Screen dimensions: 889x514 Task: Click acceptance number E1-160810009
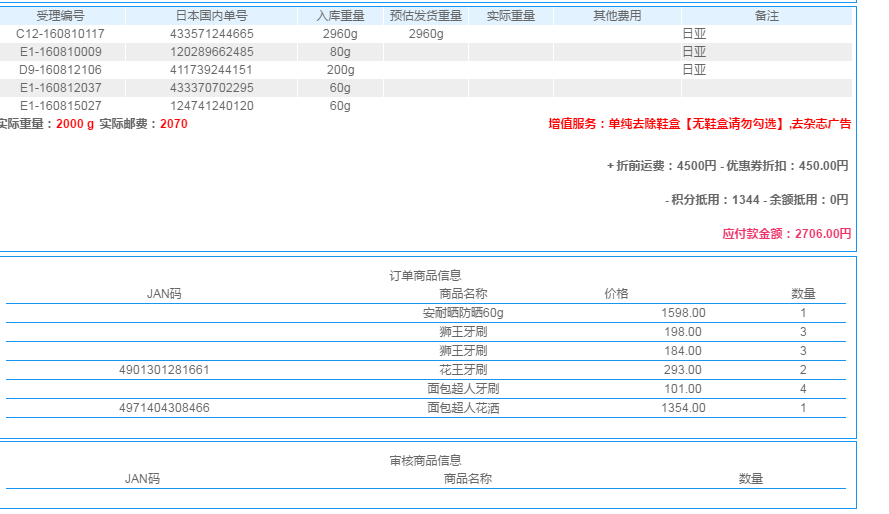tap(61, 52)
